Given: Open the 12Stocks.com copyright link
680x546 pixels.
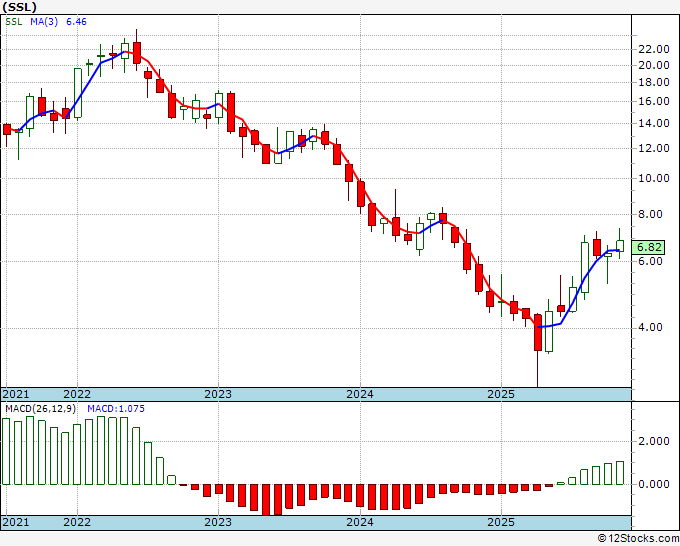Looking at the screenshot, I should [x=638, y=538].
